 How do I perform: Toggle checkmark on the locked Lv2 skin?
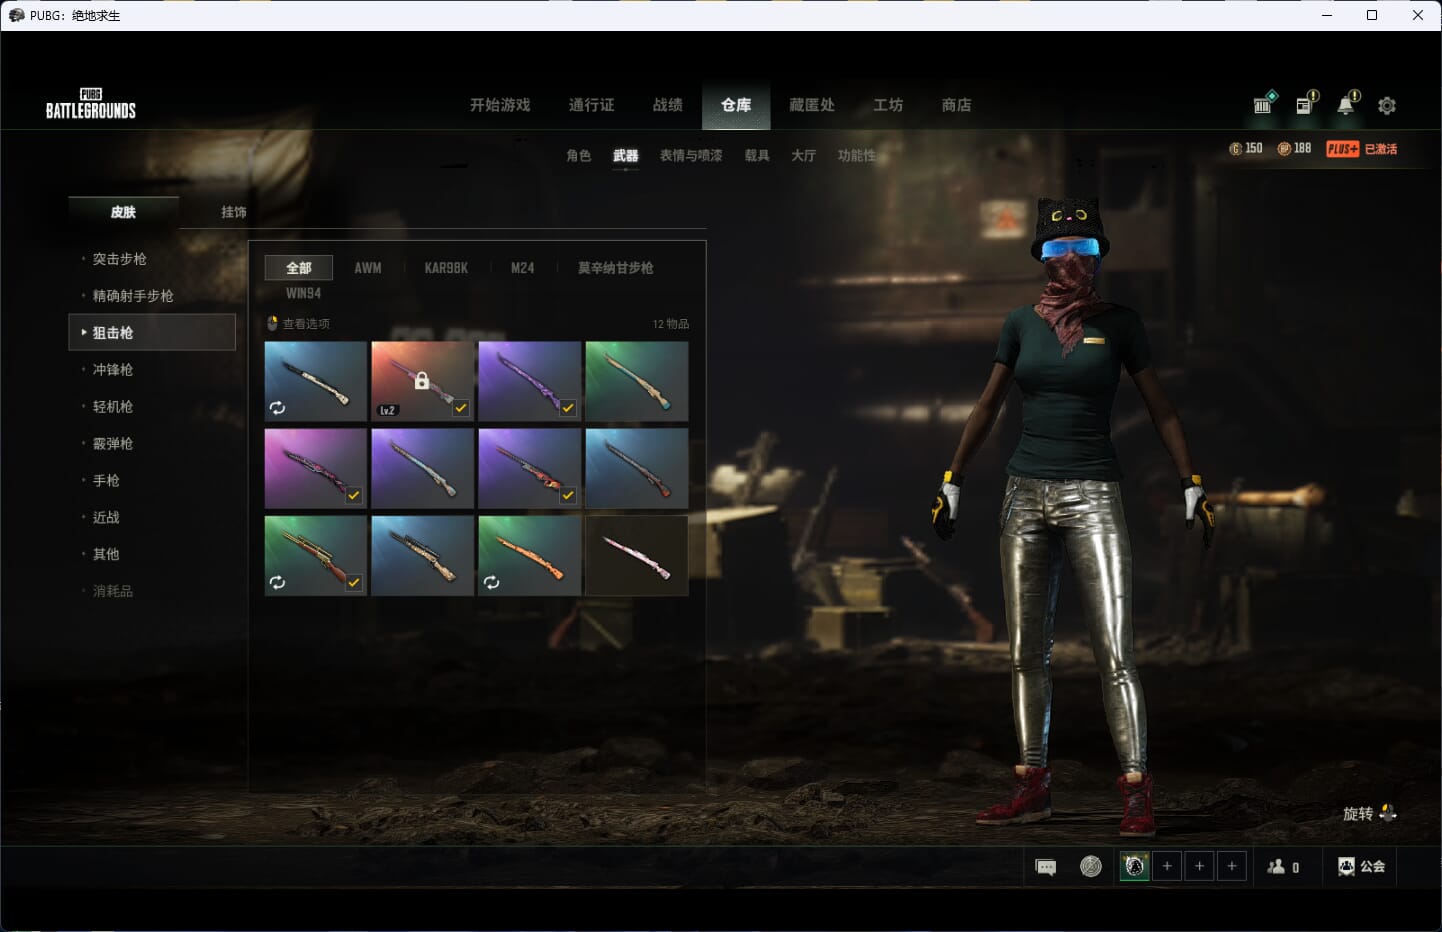point(461,408)
